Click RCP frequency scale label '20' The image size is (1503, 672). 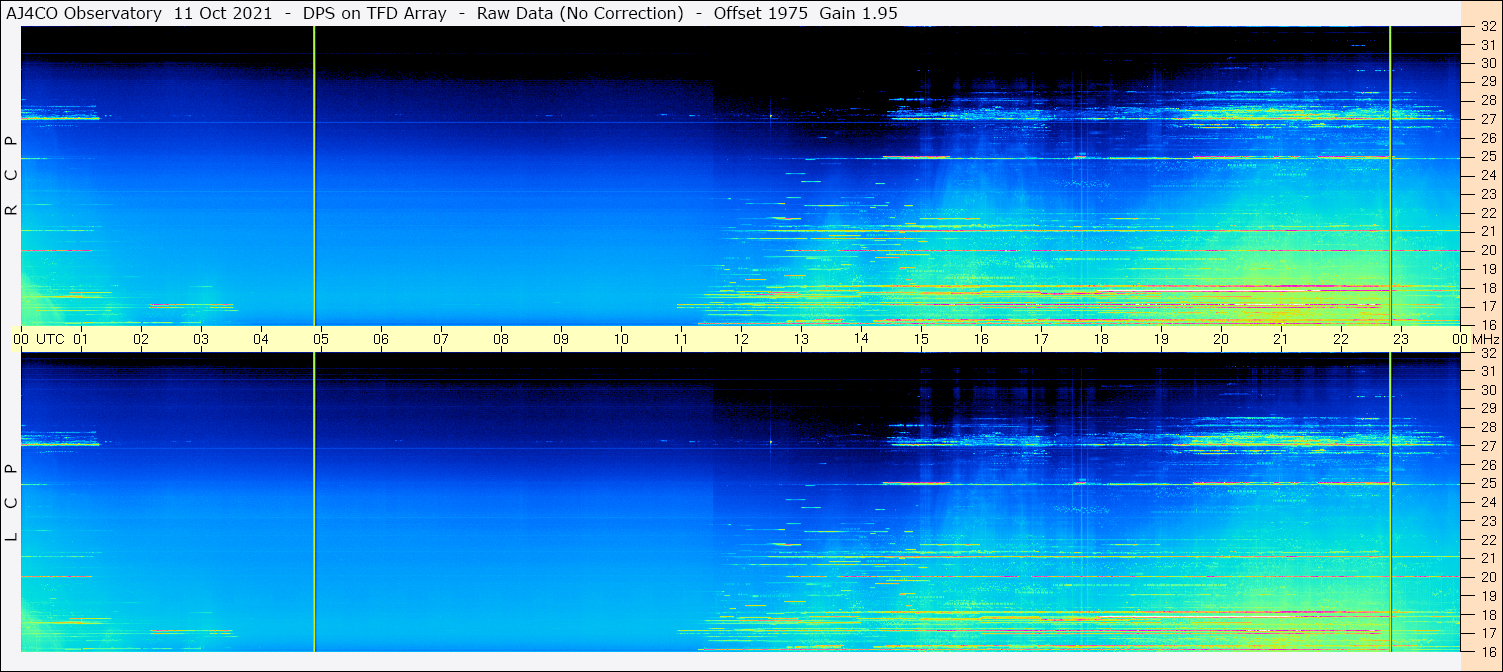point(1488,250)
